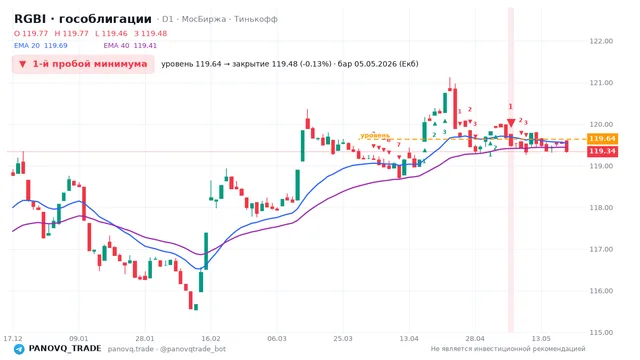Click the low value 'L 119.46'

pyautogui.click(x=111, y=33)
